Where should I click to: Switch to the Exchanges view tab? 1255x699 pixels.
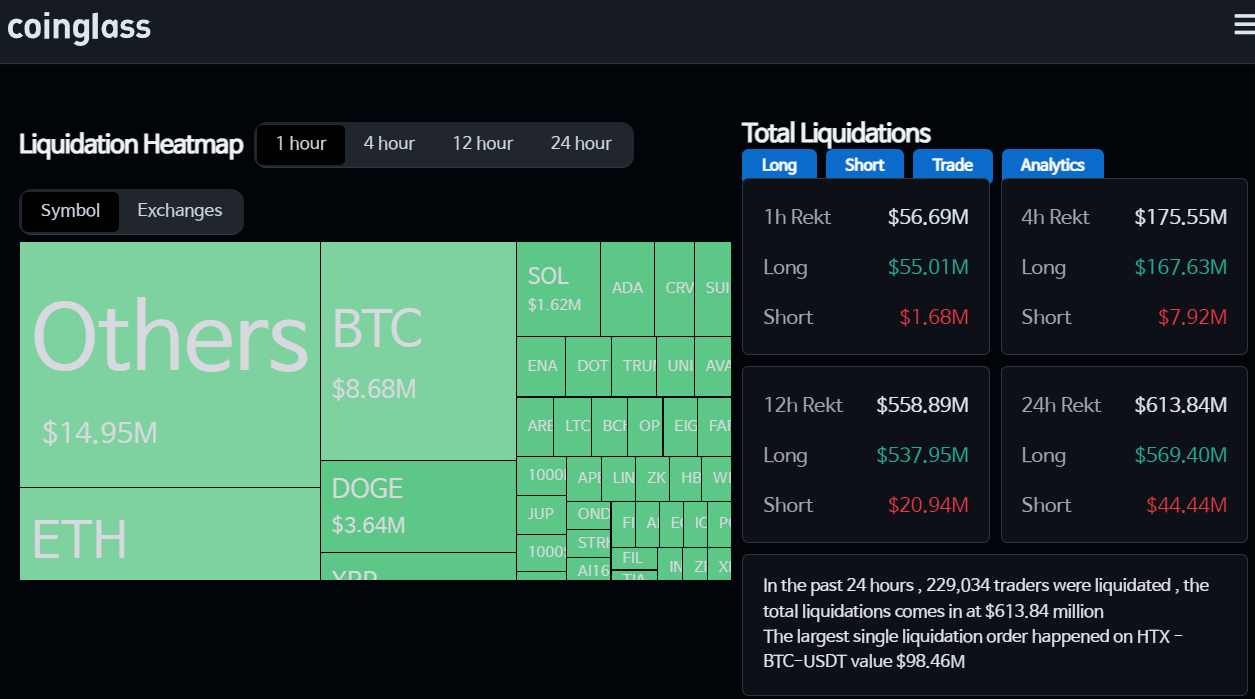pyautogui.click(x=180, y=211)
